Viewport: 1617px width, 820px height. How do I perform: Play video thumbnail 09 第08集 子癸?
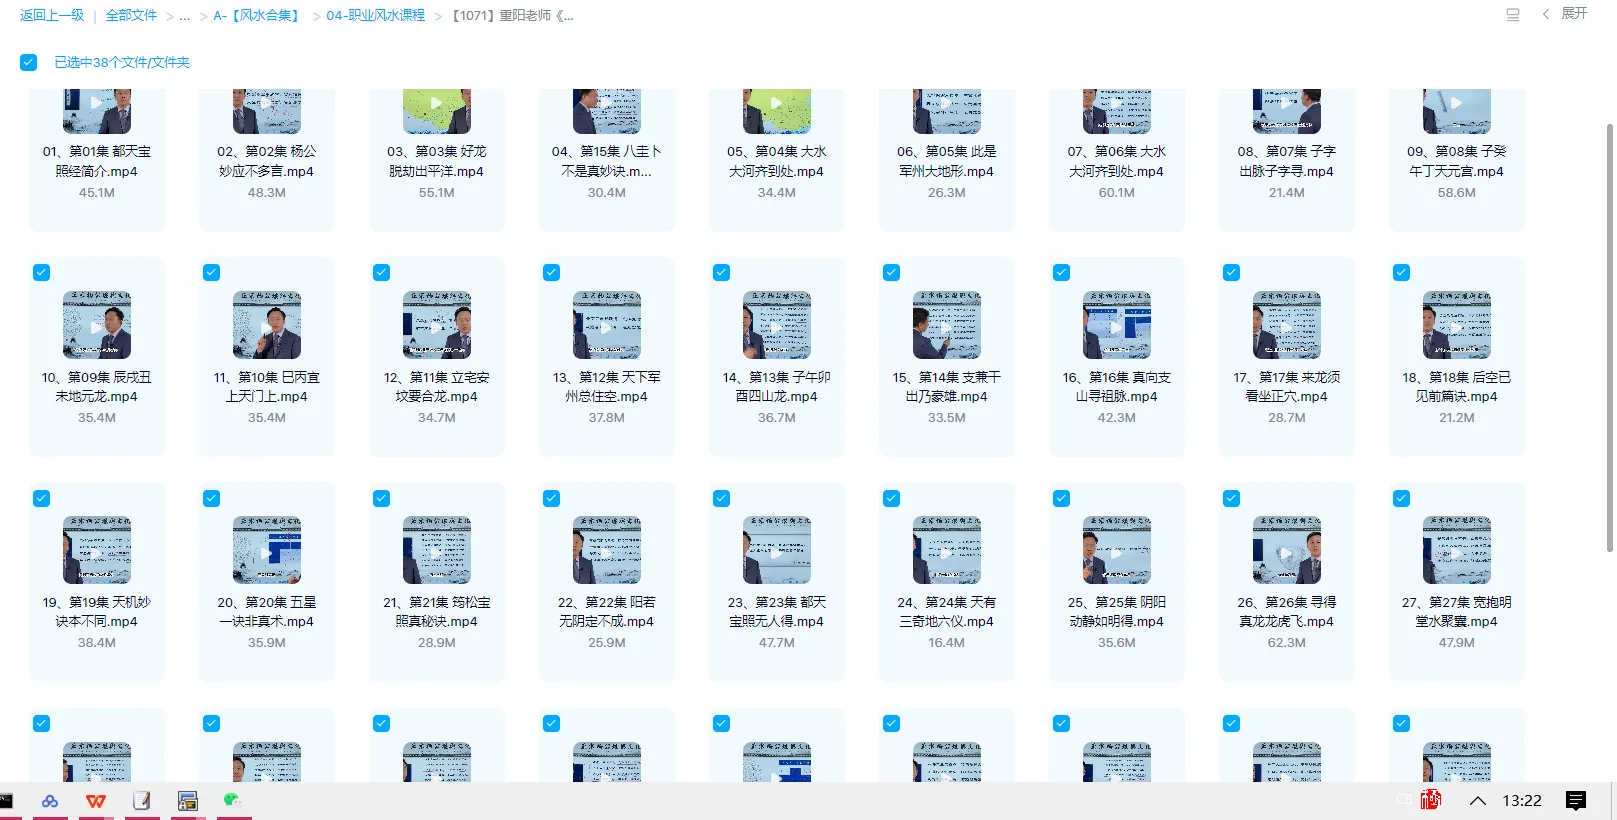(1457, 110)
